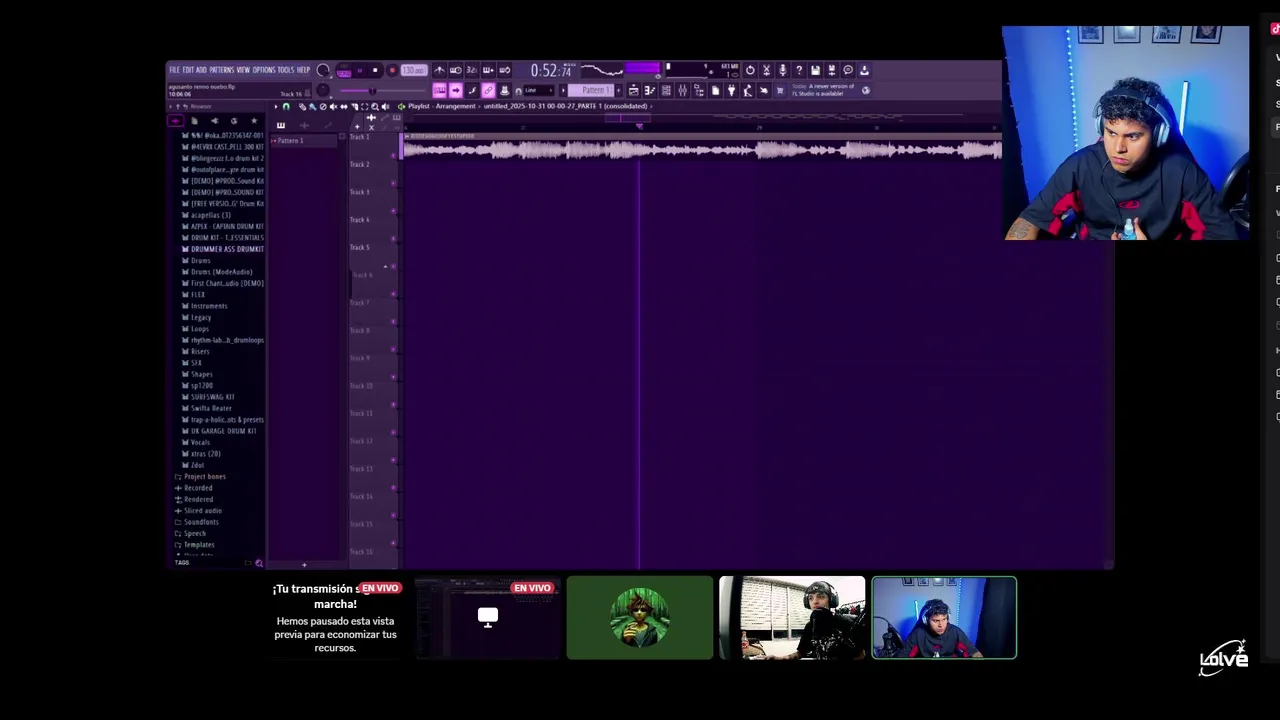
Task: Click the add pattern plus button
Action: point(619,91)
